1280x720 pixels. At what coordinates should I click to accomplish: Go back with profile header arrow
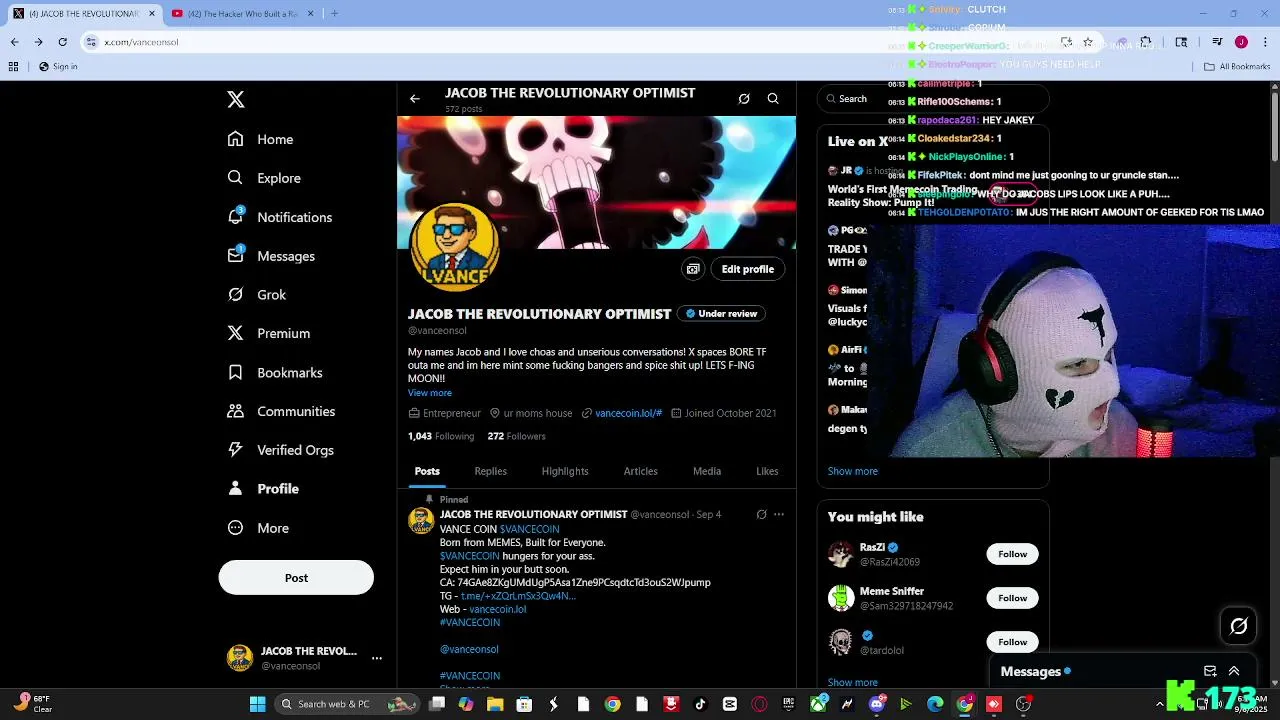tap(415, 99)
